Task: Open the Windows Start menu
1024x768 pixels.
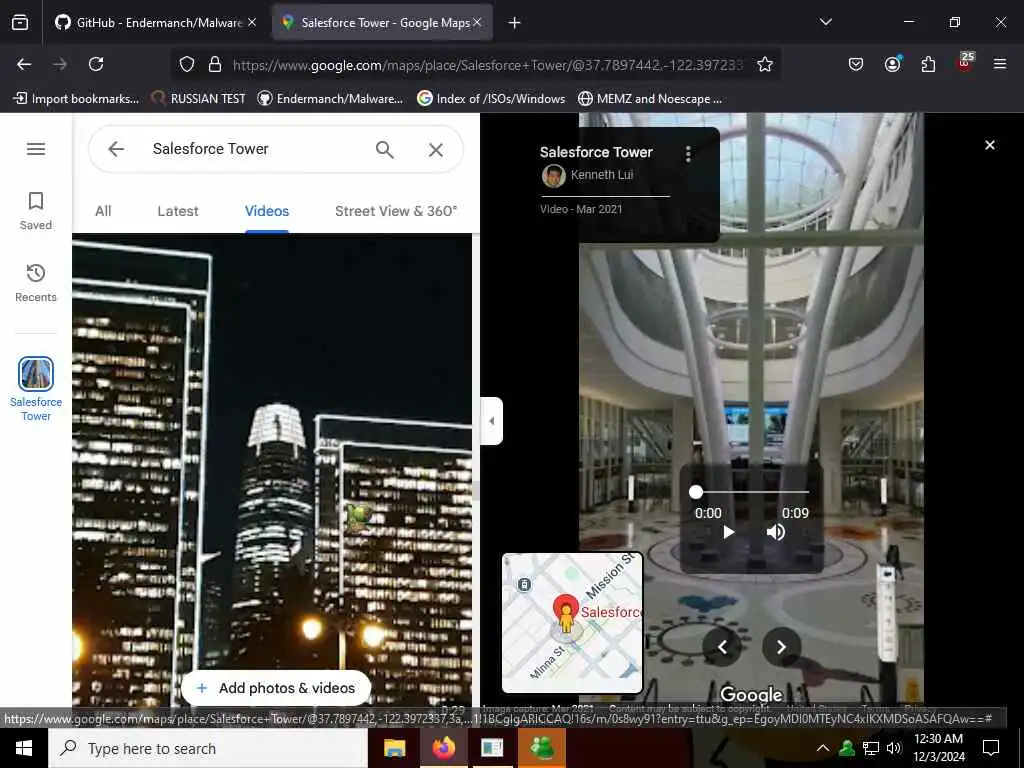Action: click(24, 748)
